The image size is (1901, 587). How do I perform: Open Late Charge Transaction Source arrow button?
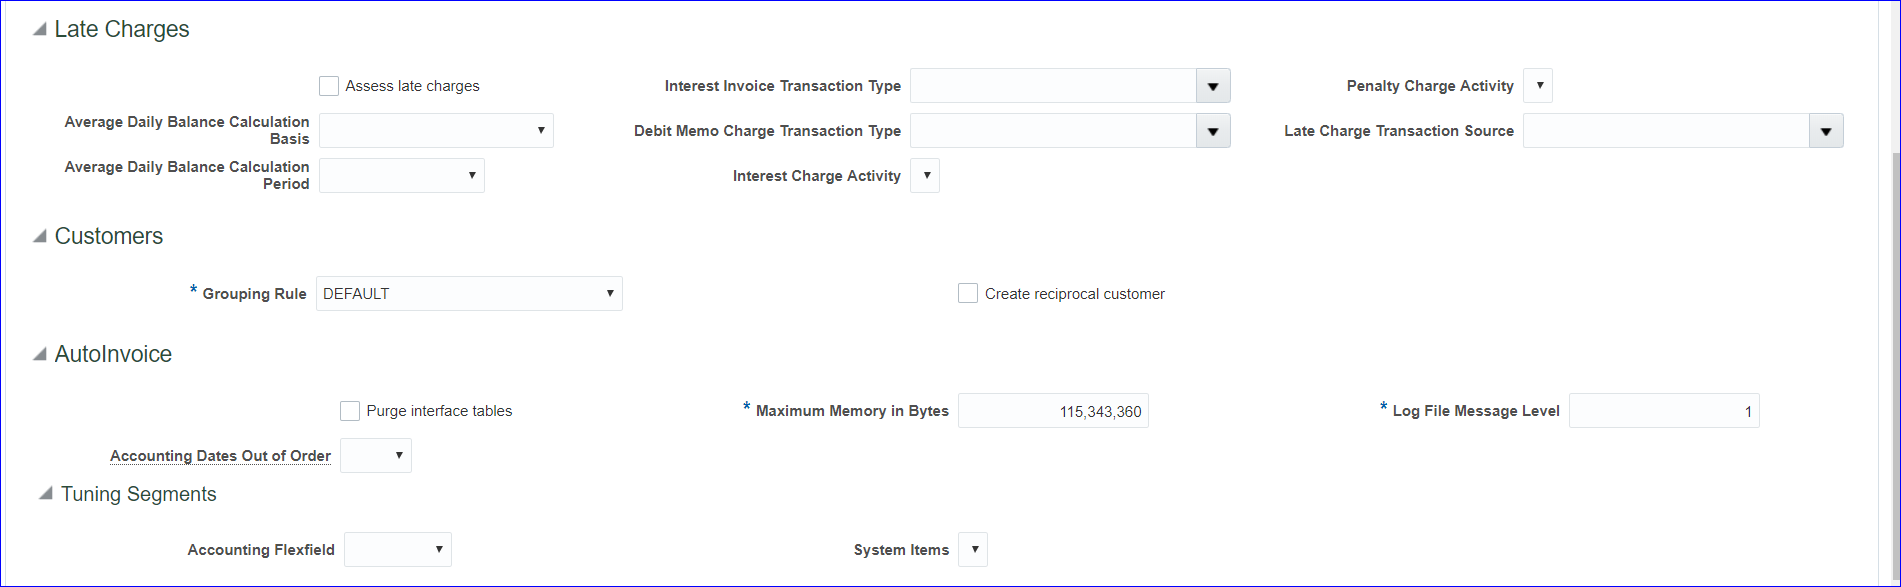[x=1826, y=131]
